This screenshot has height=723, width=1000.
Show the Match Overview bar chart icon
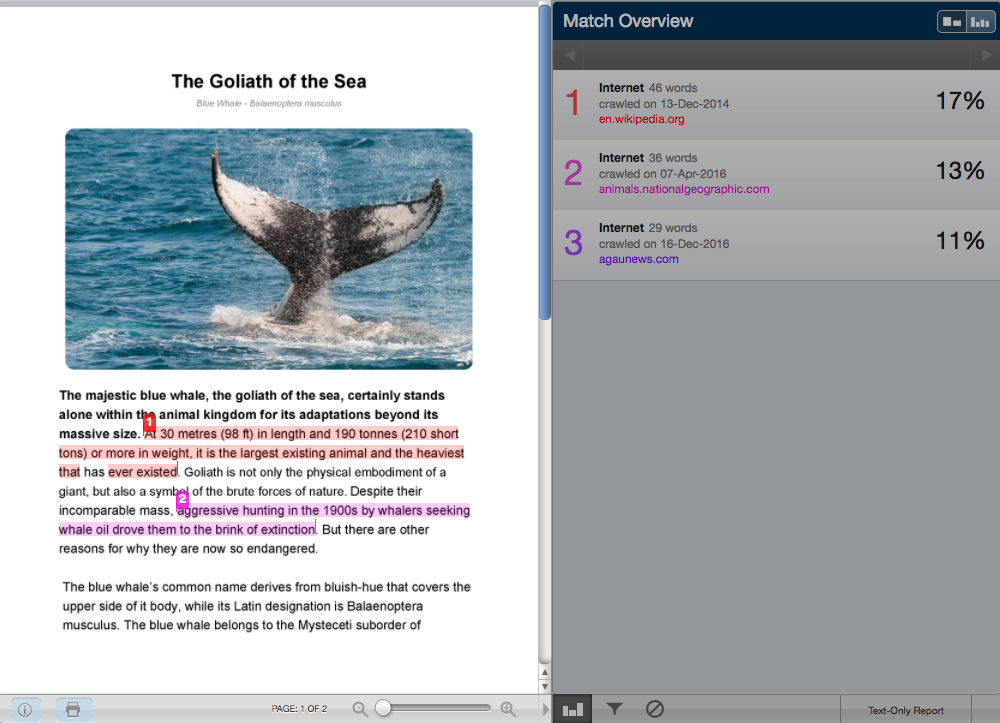[x=572, y=709]
